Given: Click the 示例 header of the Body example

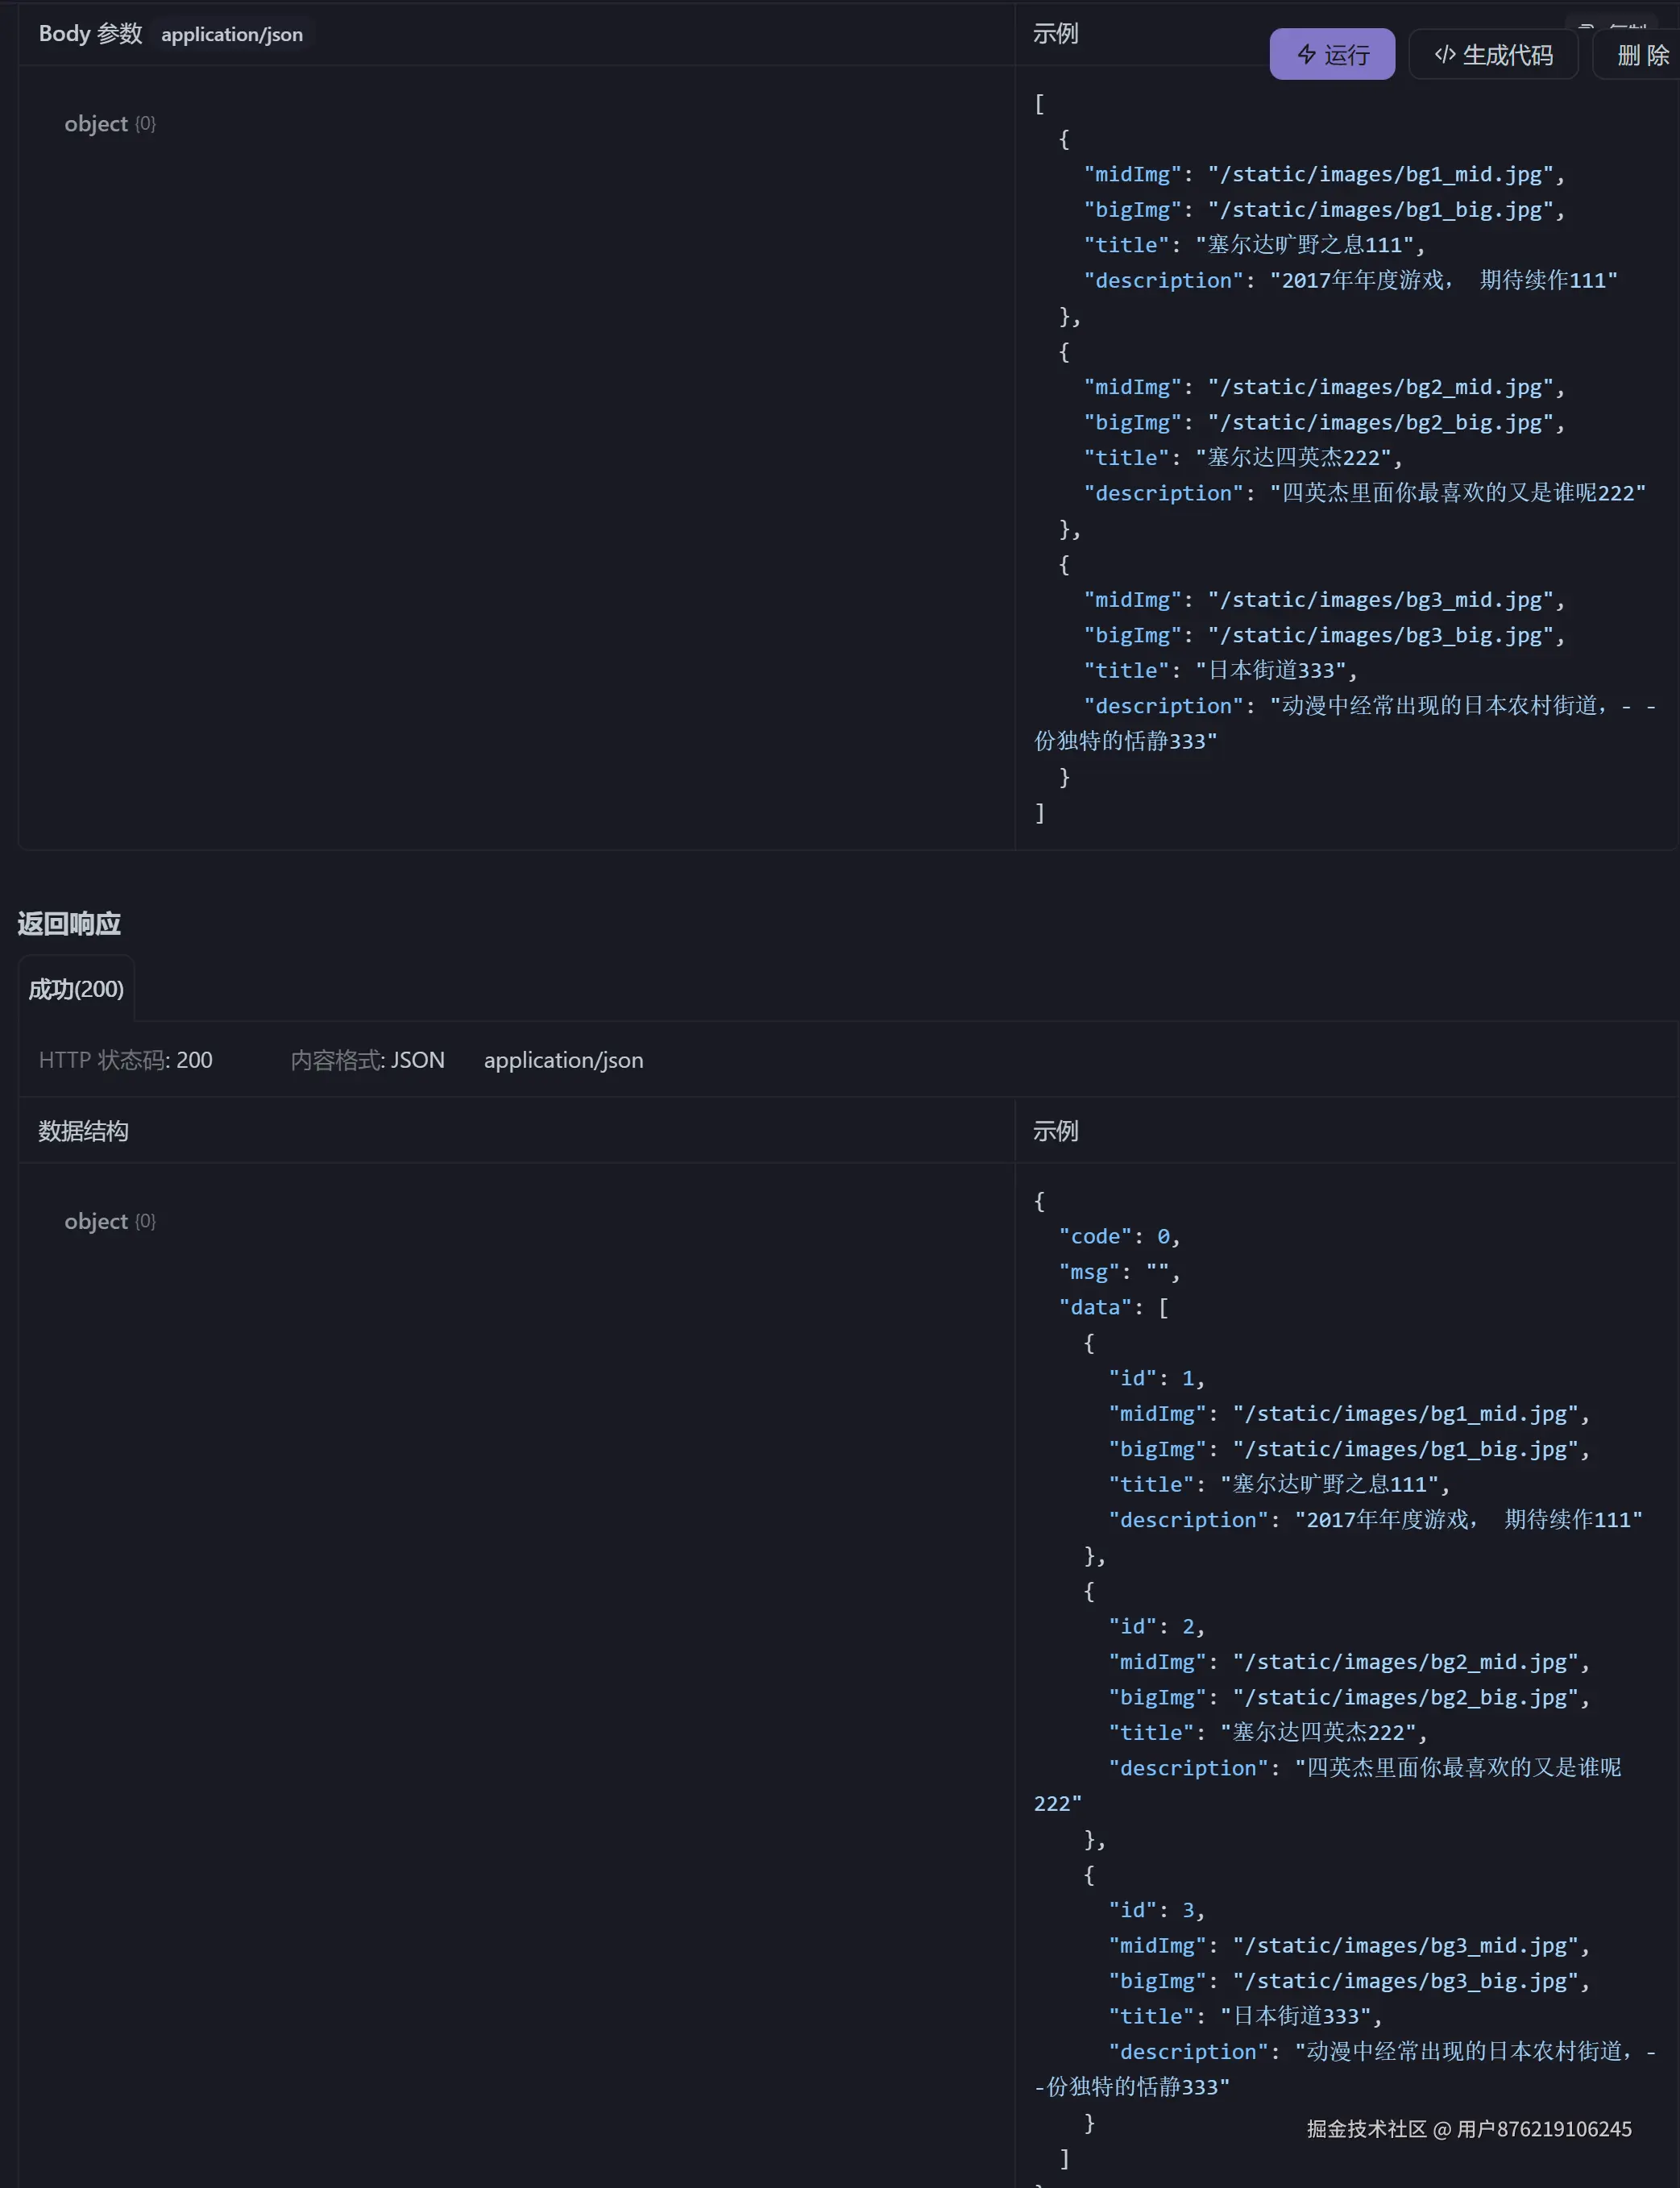Looking at the screenshot, I should pos(1055,34).
